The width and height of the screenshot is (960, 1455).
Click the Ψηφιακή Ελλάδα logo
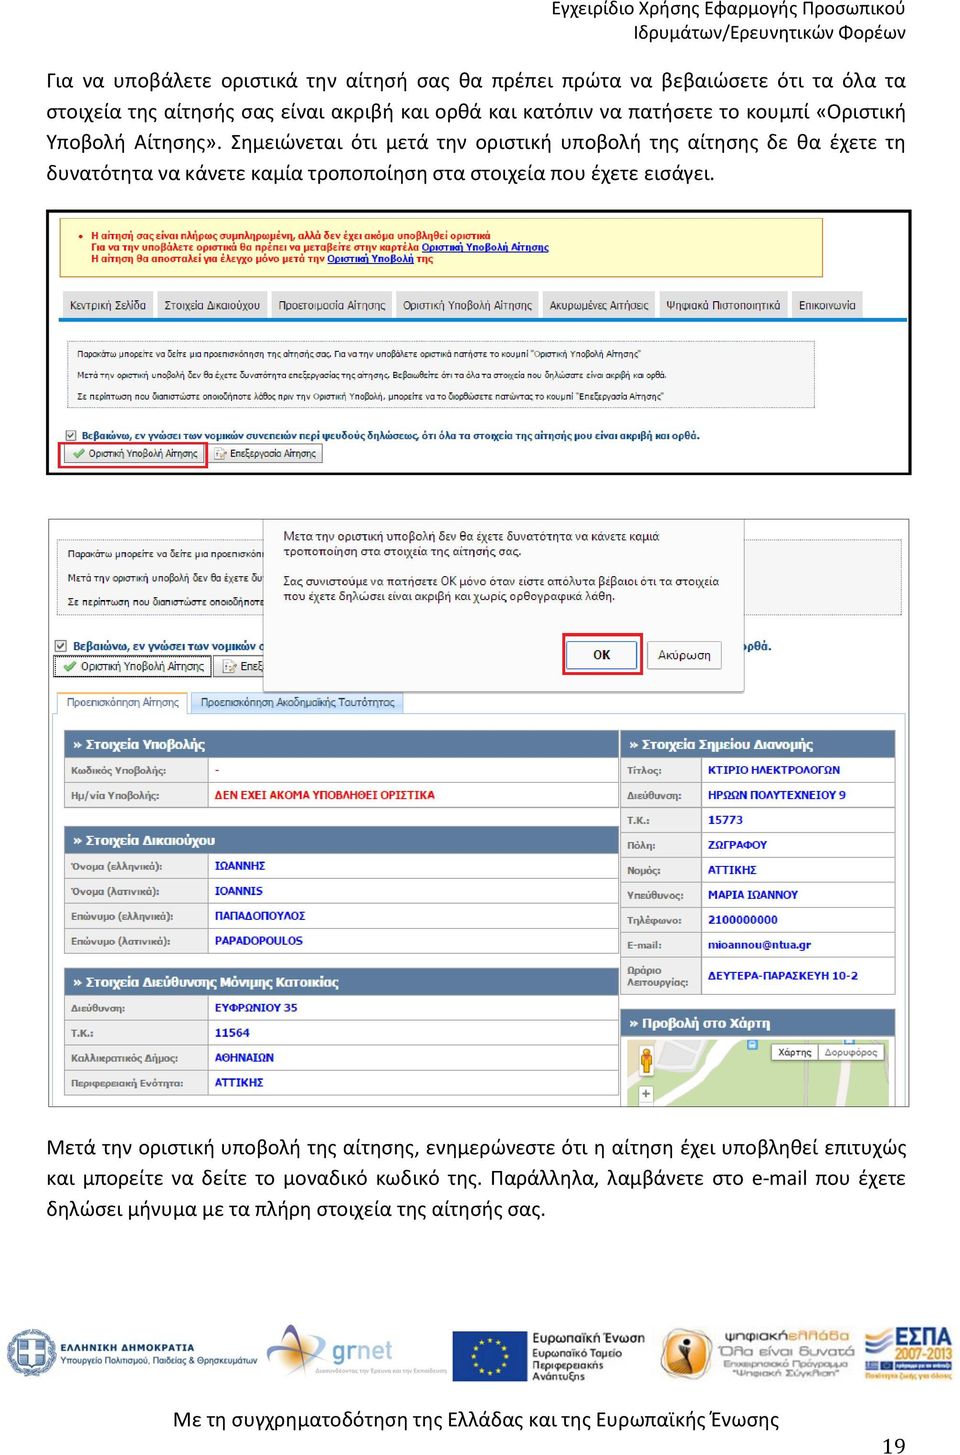pyautogui.click(x=755, y=1353)
